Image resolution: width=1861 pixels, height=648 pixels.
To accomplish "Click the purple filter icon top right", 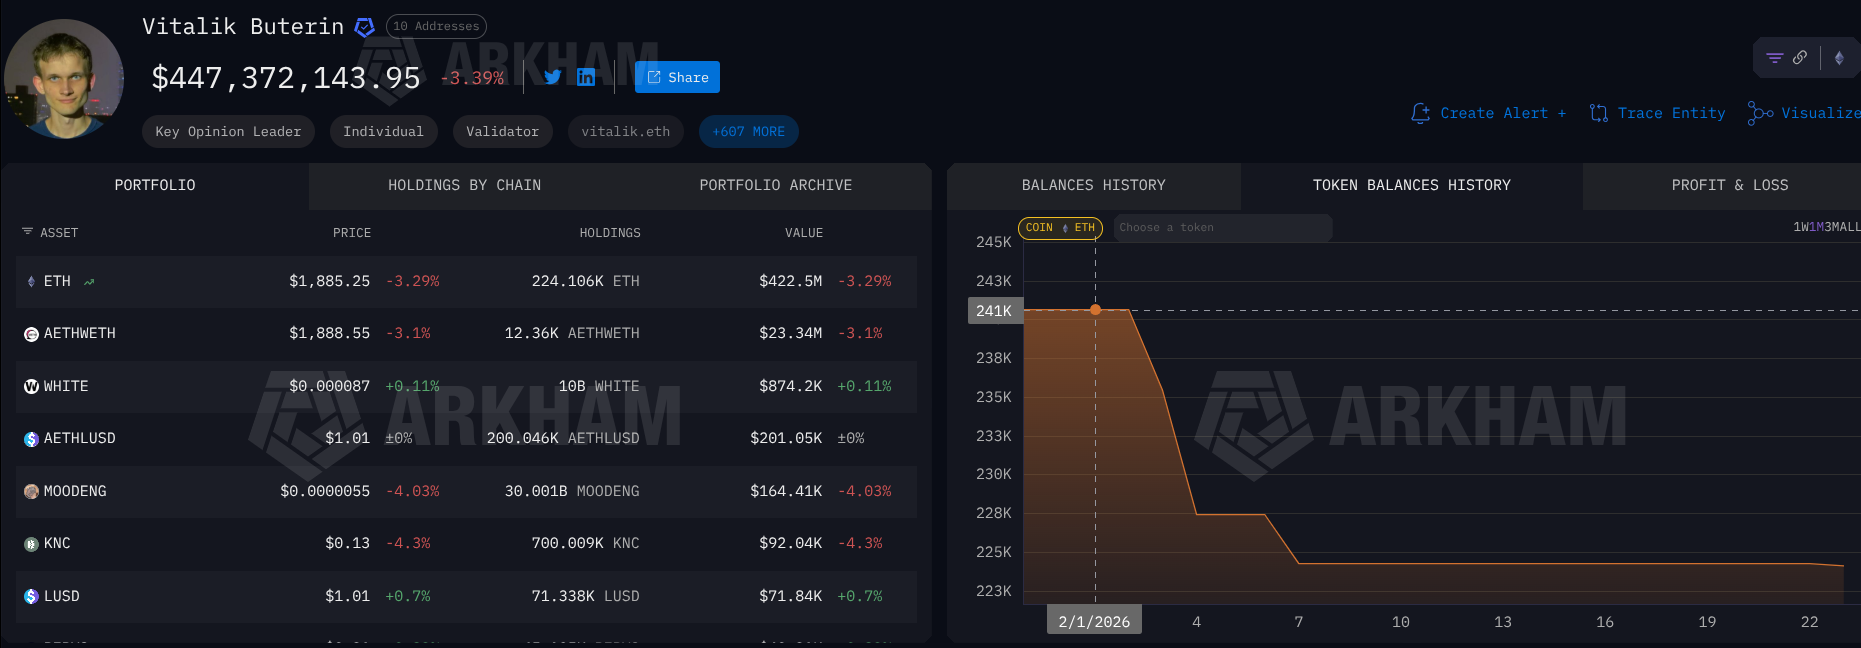I will (1775, 58).
